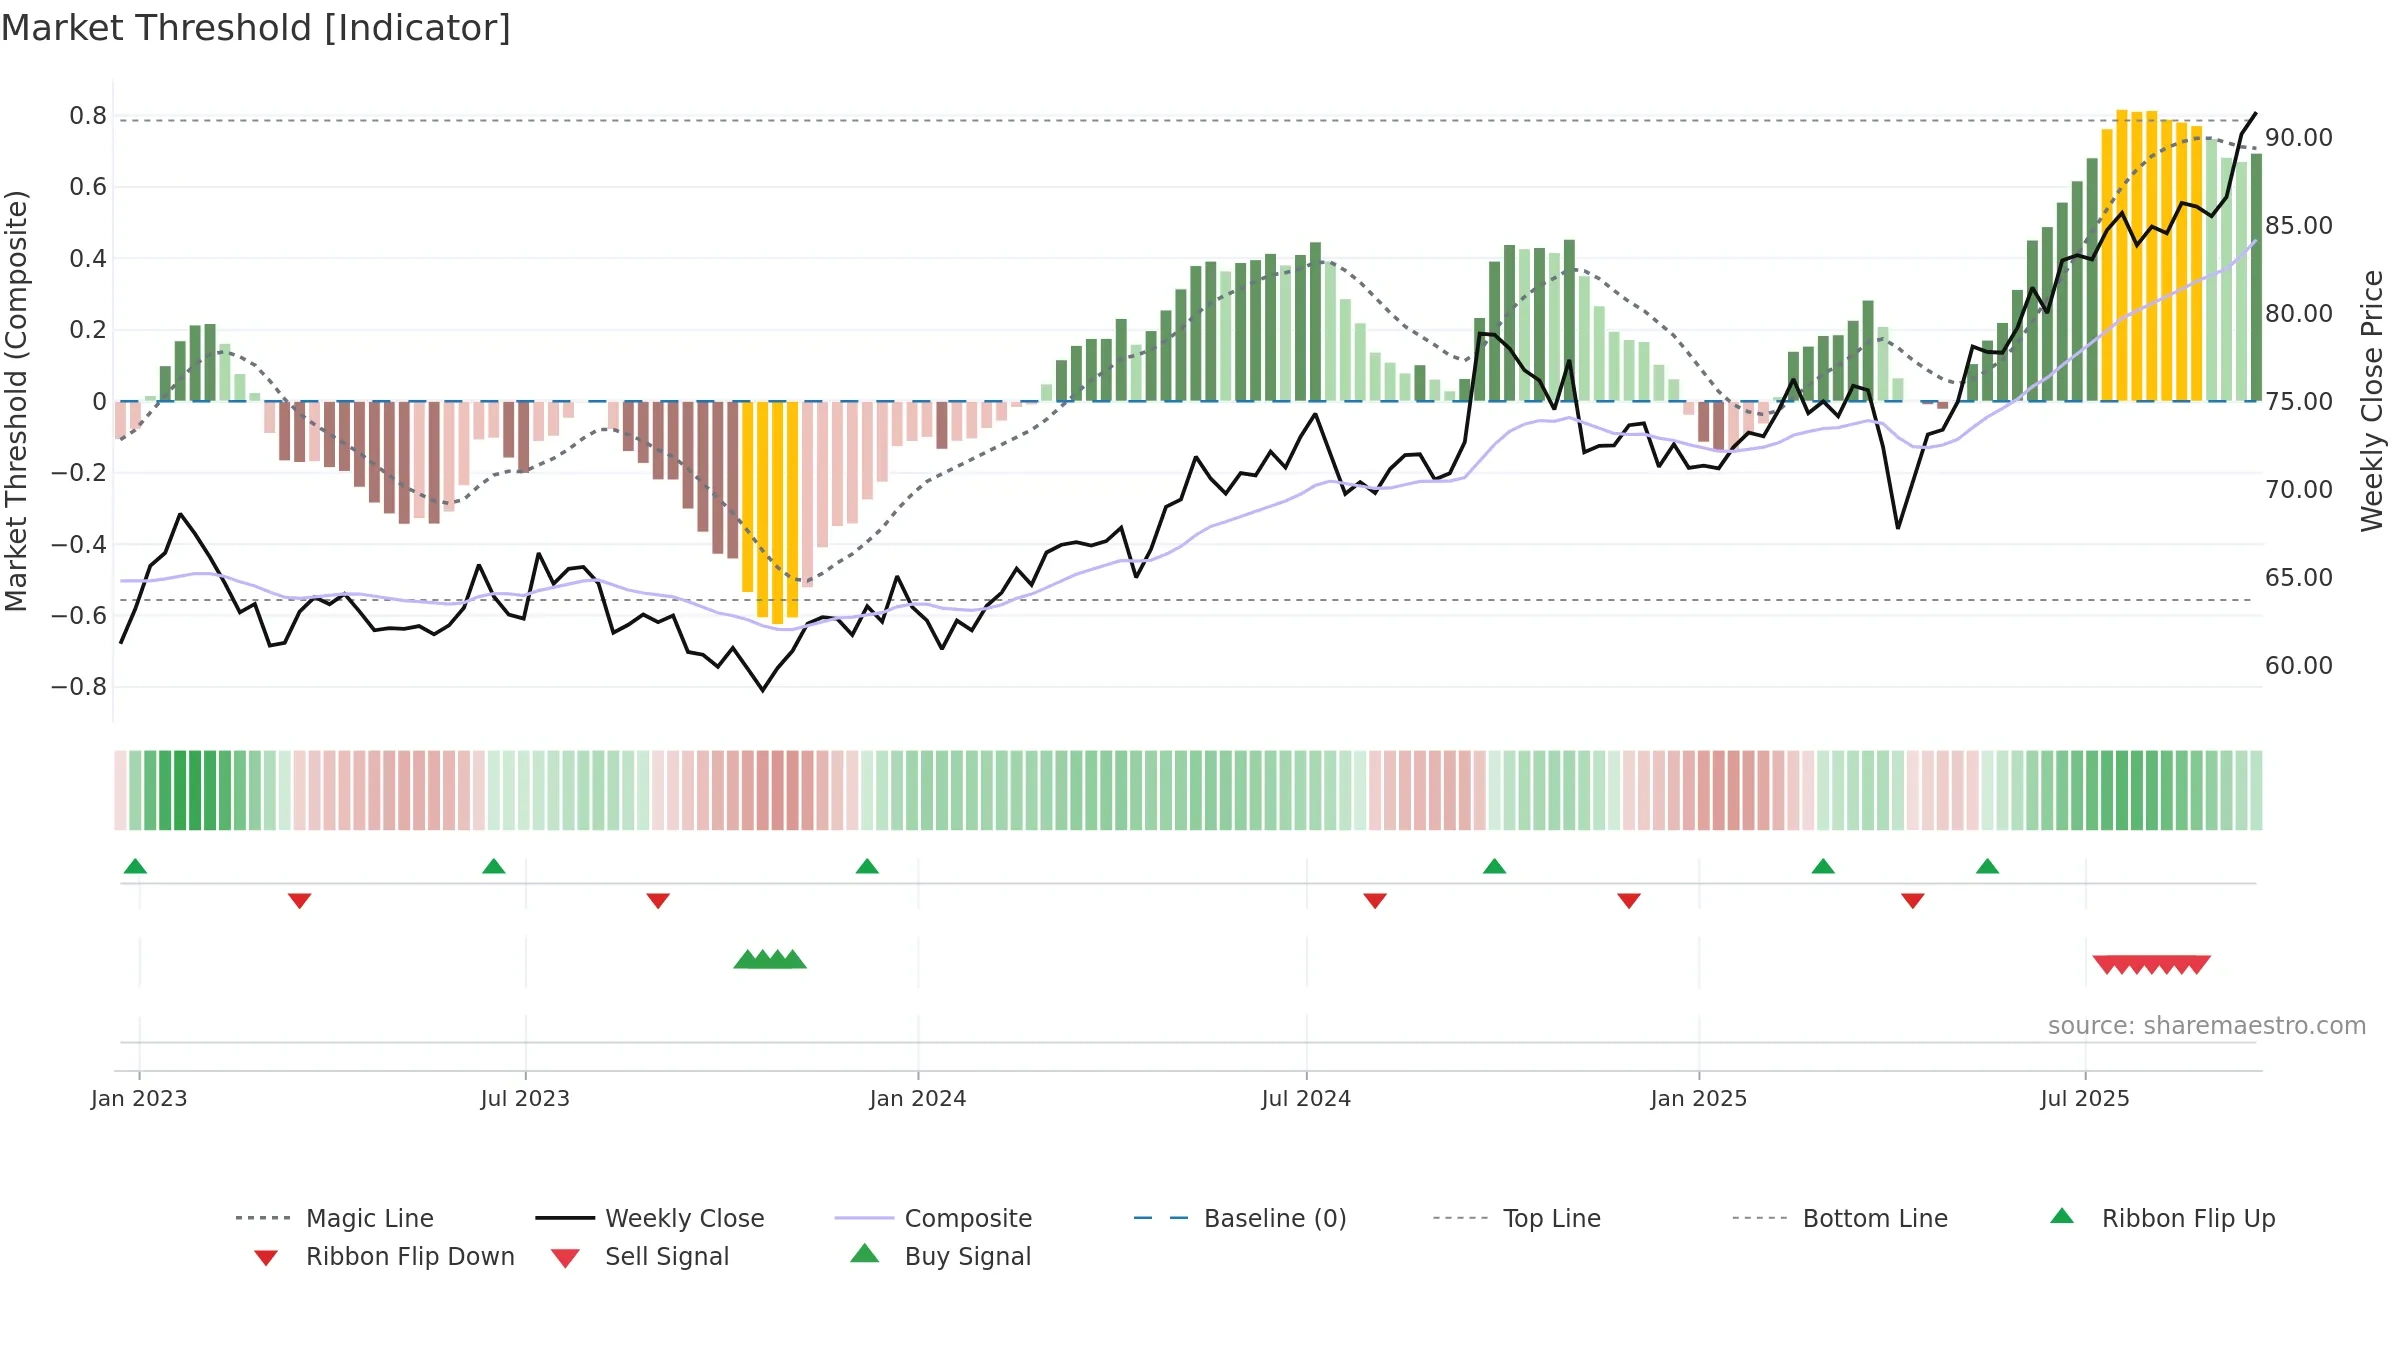Toggle the Weekly Close legend entry

650,1218
